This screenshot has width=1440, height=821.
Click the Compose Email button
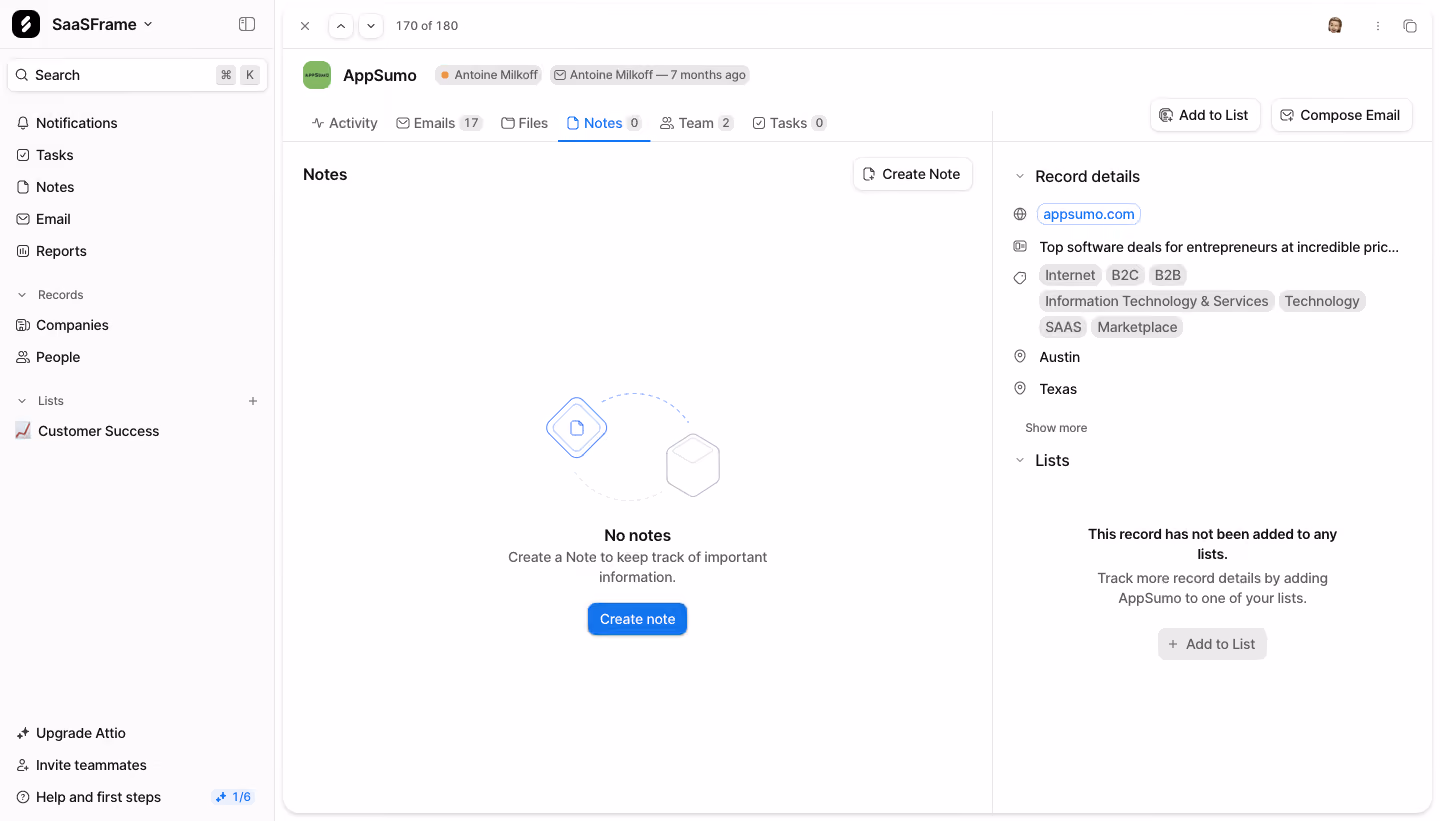coord(1341,115)
